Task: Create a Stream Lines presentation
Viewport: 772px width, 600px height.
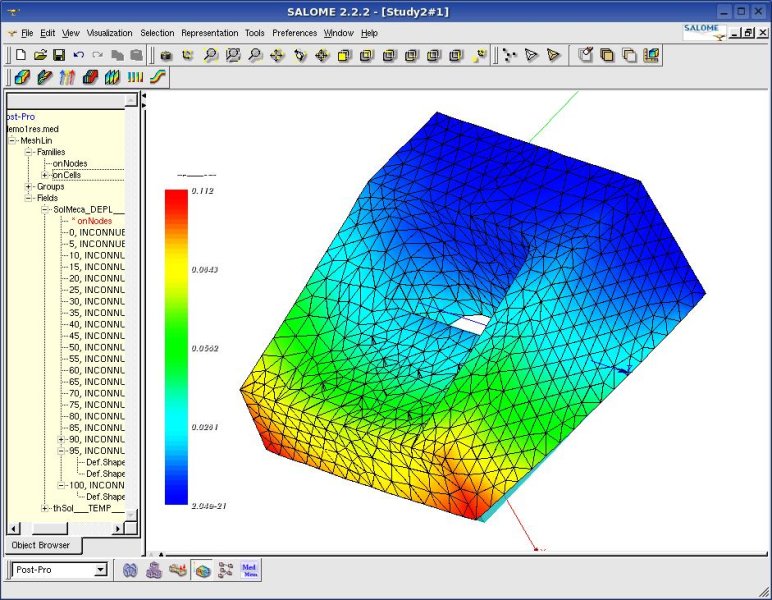Action: [158, 77]
